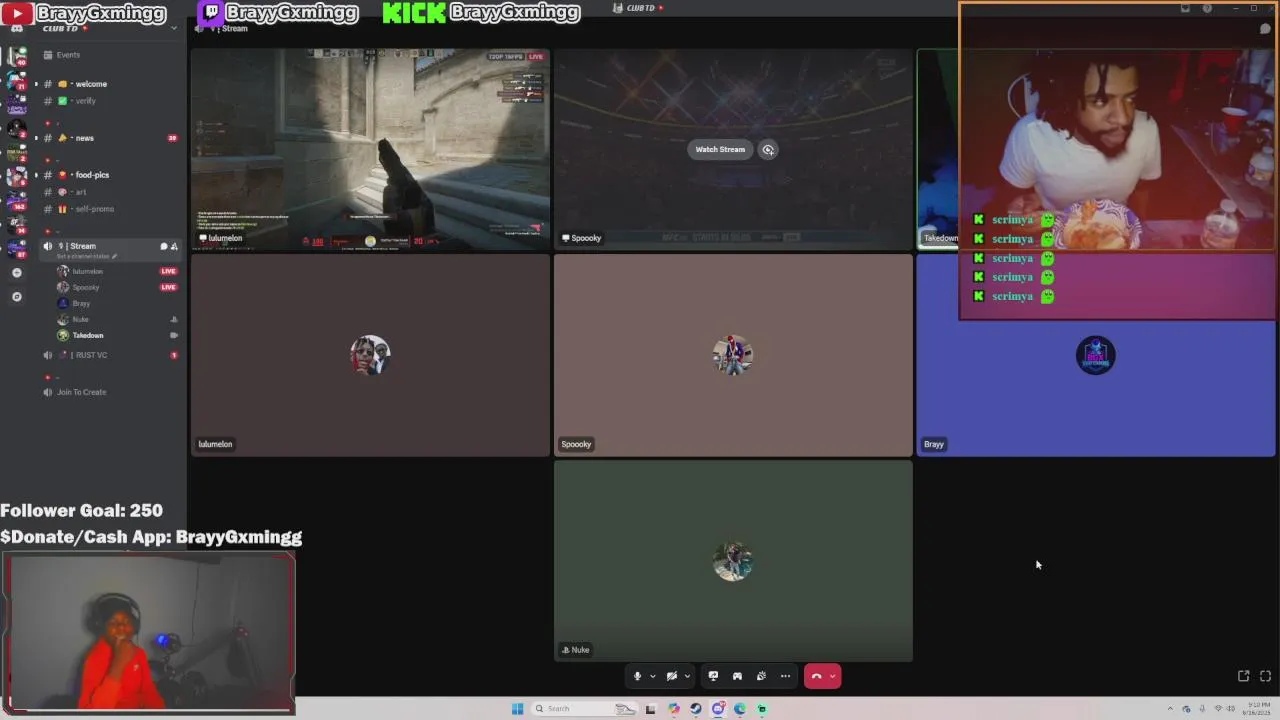The height and width of the screenshot is (720, 1280).
Task: Click the Add a Server plus icon
Action: 16,273
